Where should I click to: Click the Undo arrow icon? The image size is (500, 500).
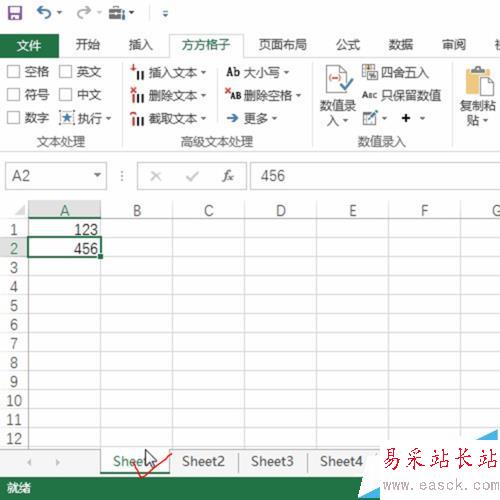click(44, 13)
